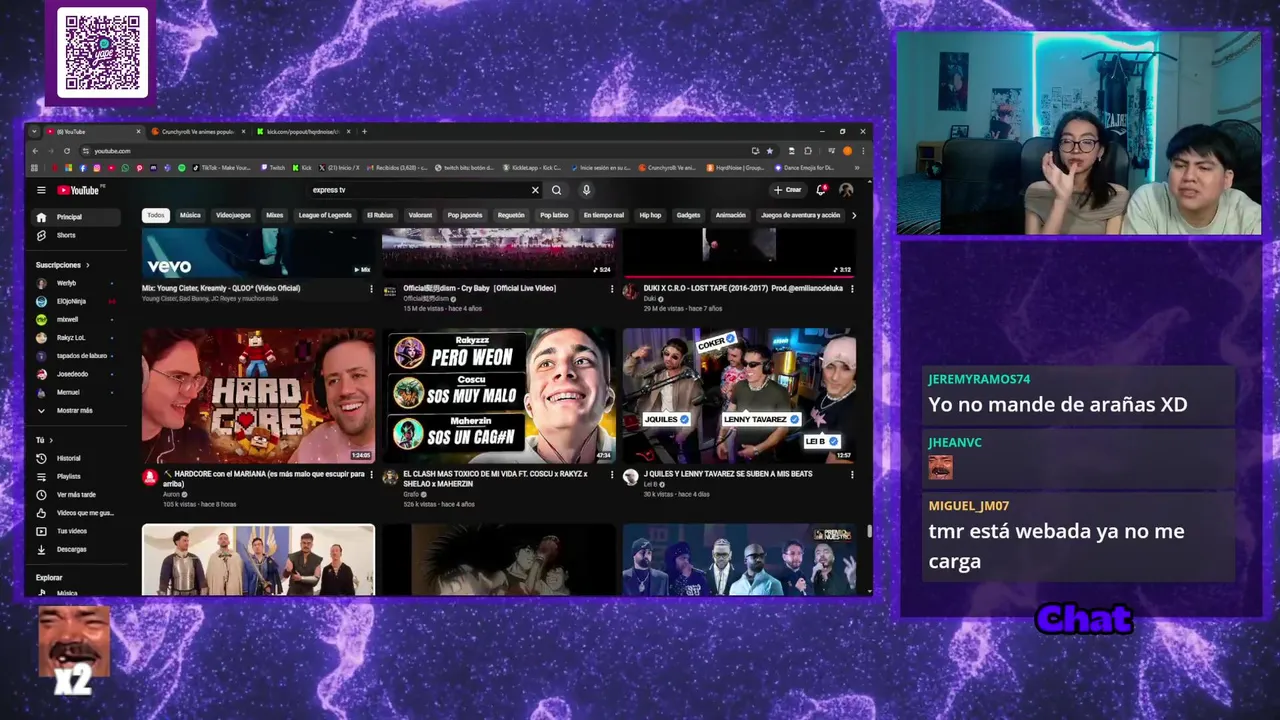Open Principal in the sidebar
Viewport: 1280px width, 720px height.
click(x=77, y=217)
